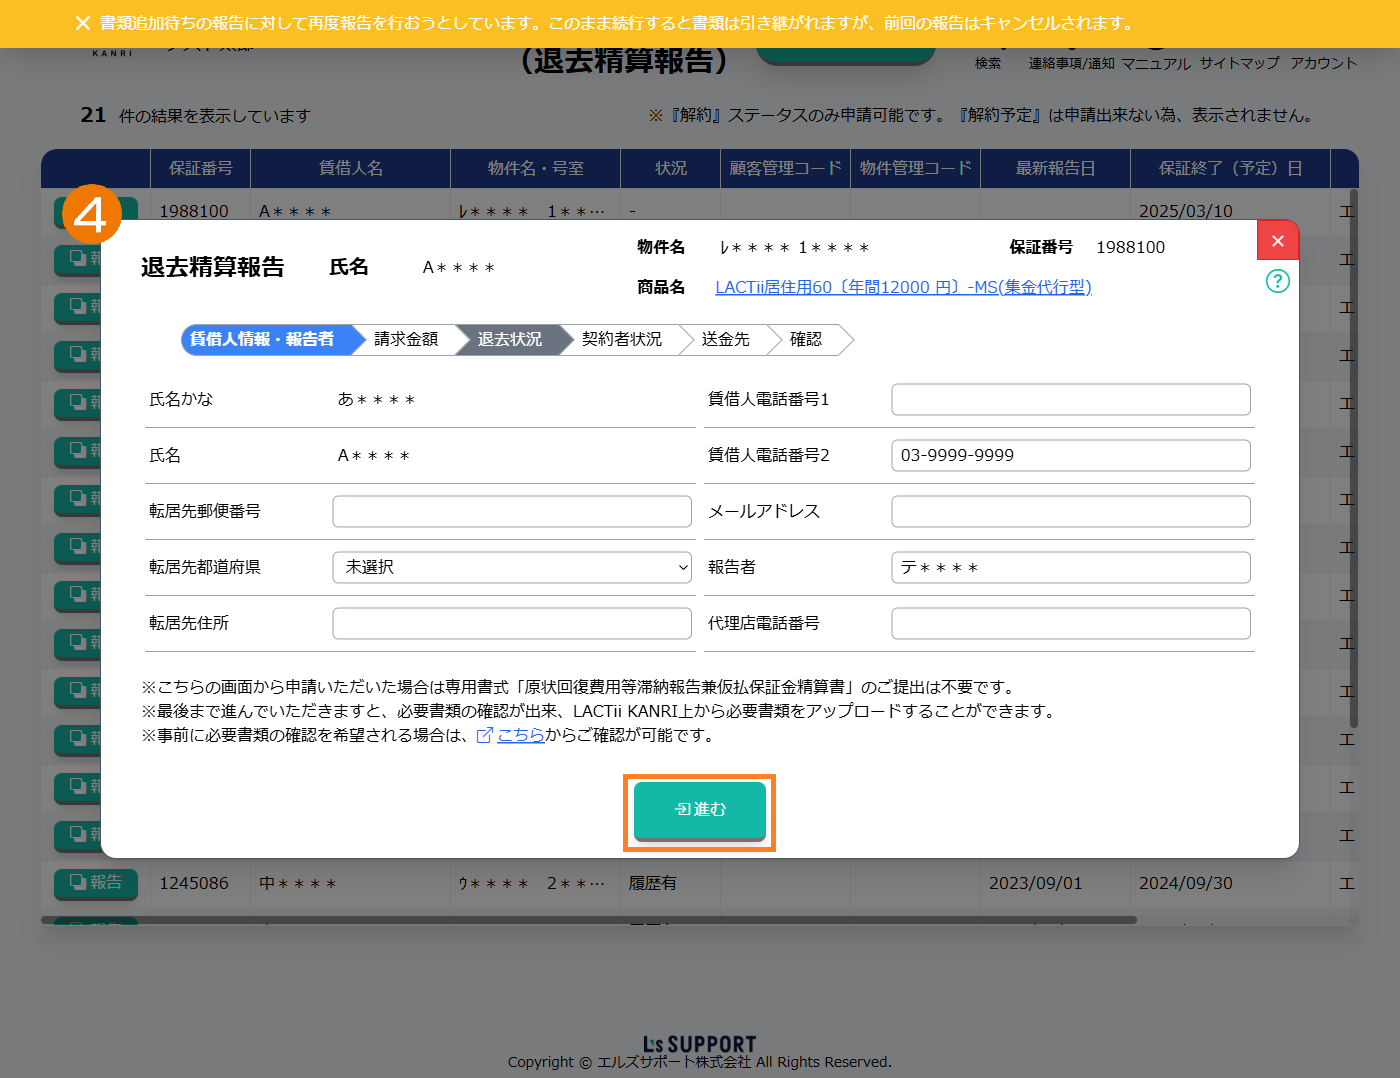
Task: Select the 送金先 step tab
Action: (x=725, y=340)
